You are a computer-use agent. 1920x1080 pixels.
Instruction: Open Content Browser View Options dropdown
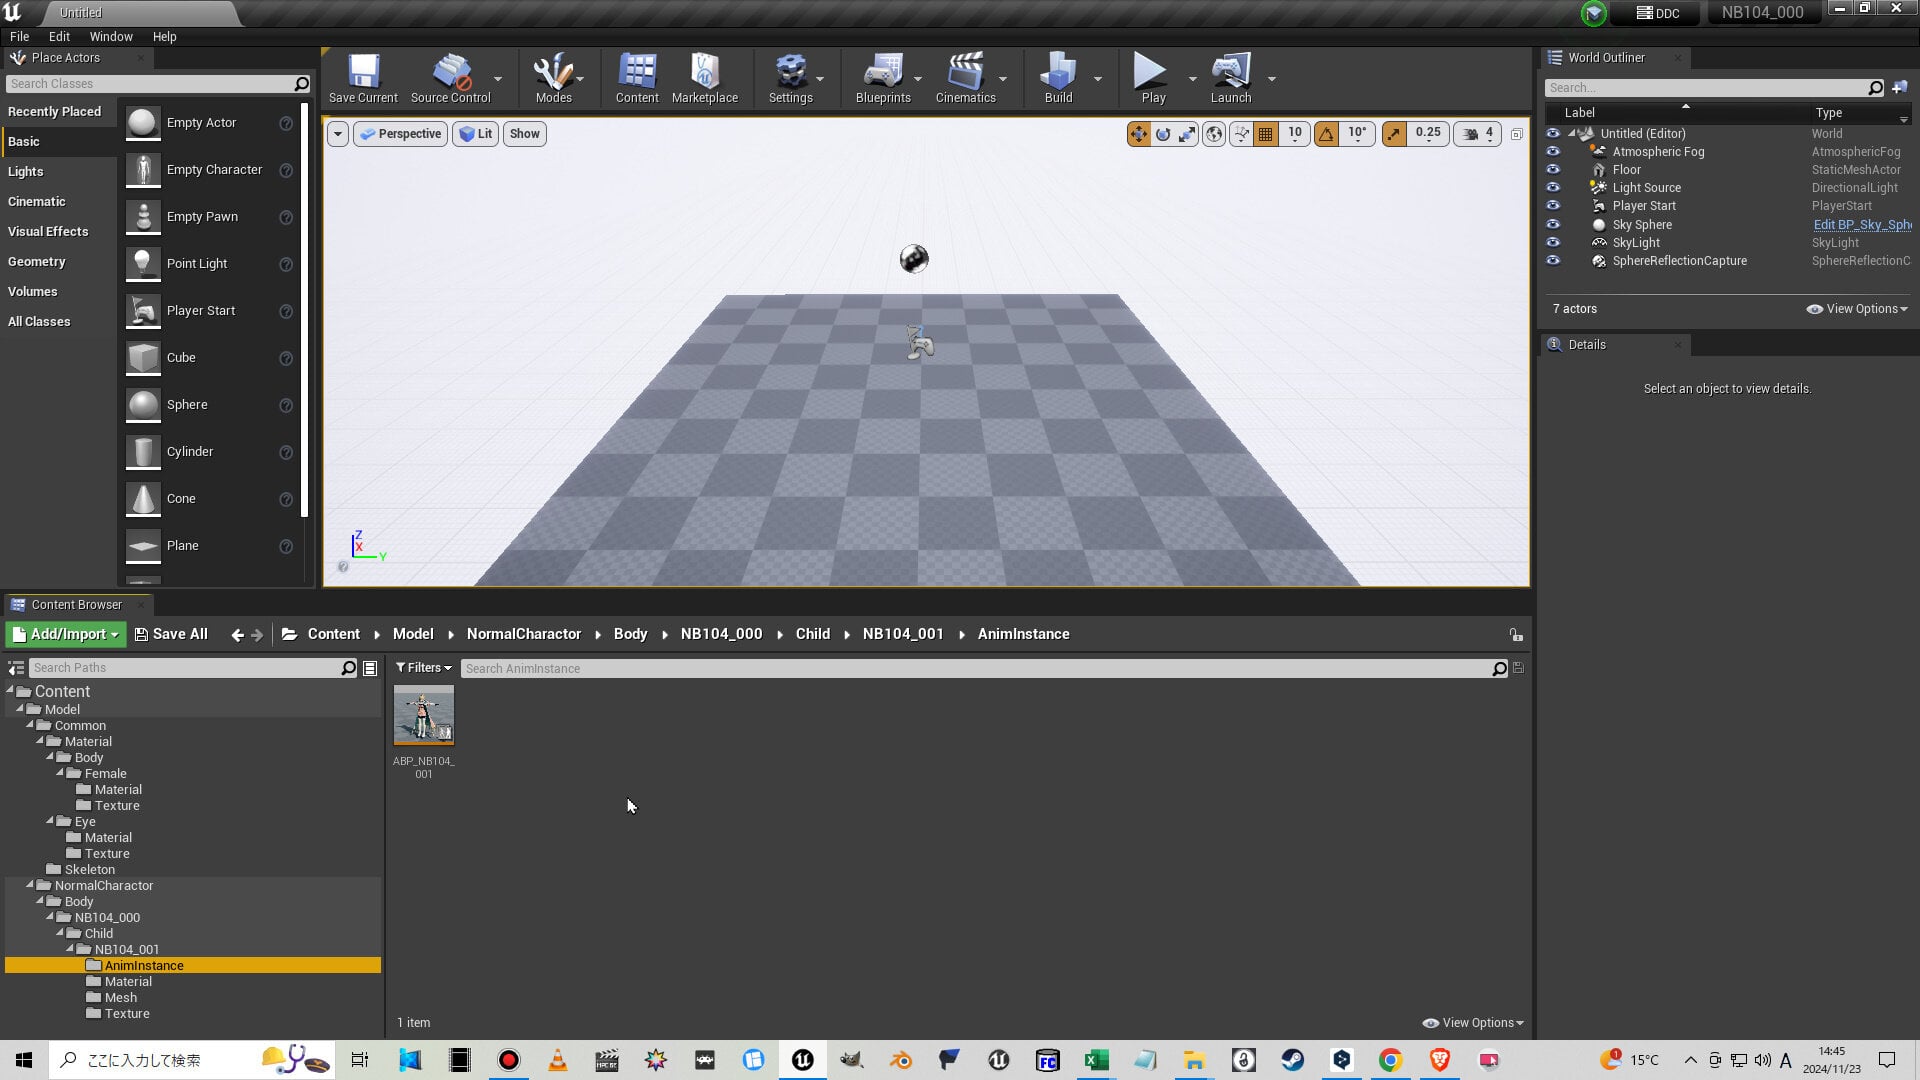[x=1473, y=1023]
